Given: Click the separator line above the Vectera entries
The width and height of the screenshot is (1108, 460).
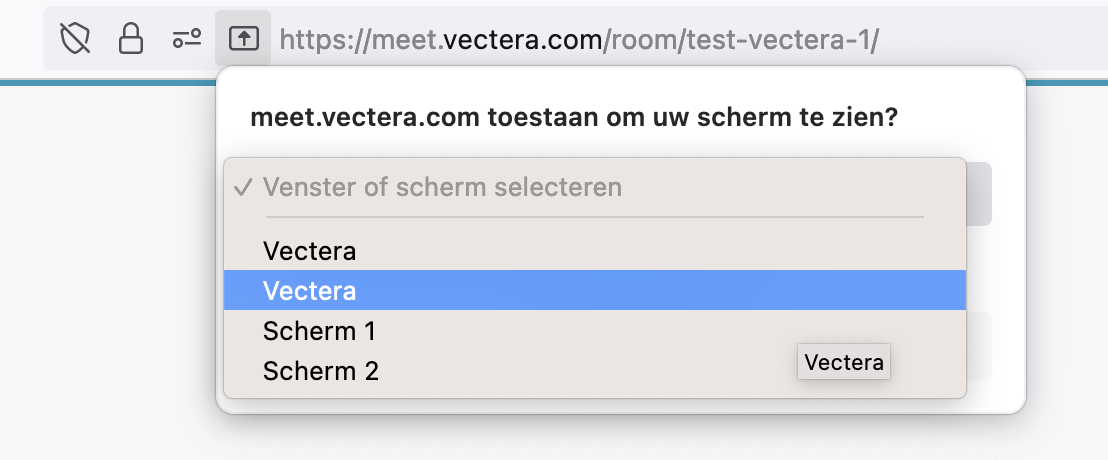Looking at the screenshot, I should tap(595, 216).
